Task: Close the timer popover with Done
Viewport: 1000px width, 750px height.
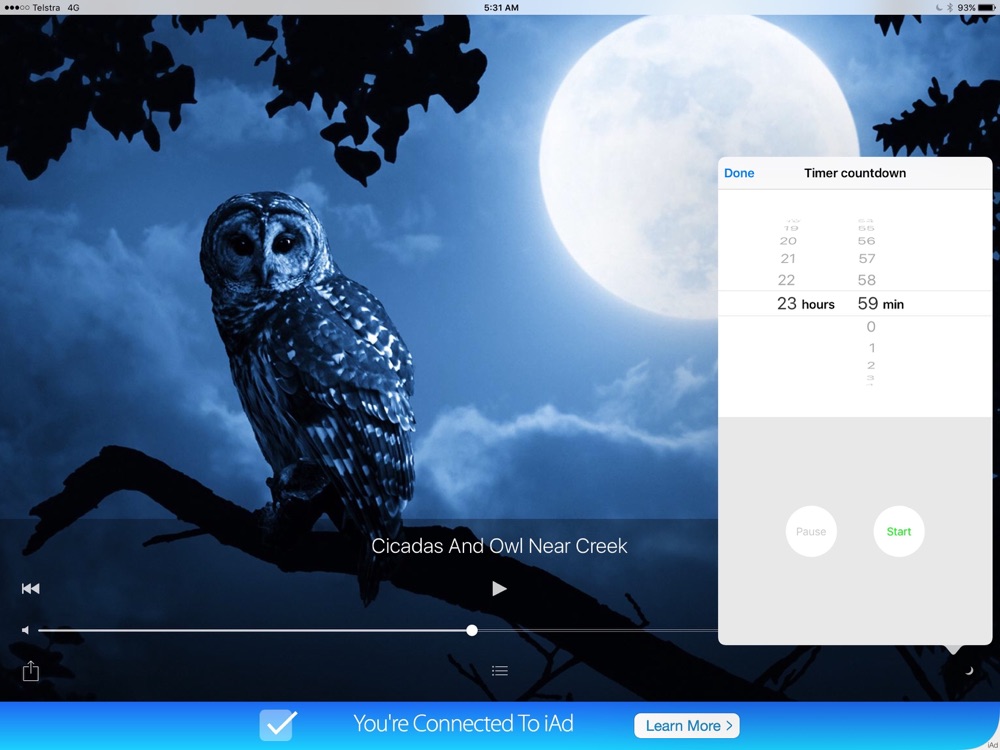Action: coord(739,173)
